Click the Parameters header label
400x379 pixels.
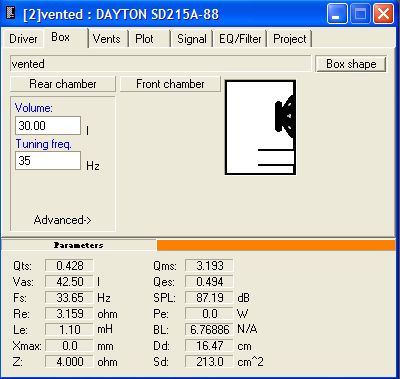coord(79,245)
